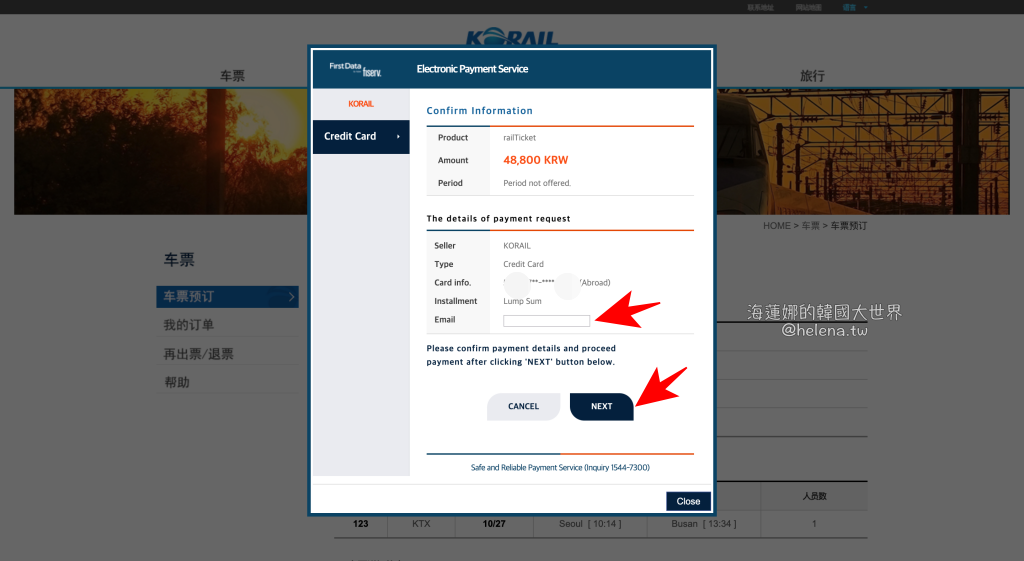Image resolution: width=1024 pixels, height=561 pixels.
Task: Click the KORAIL logo in page header
Action: [x=511, y=38]
